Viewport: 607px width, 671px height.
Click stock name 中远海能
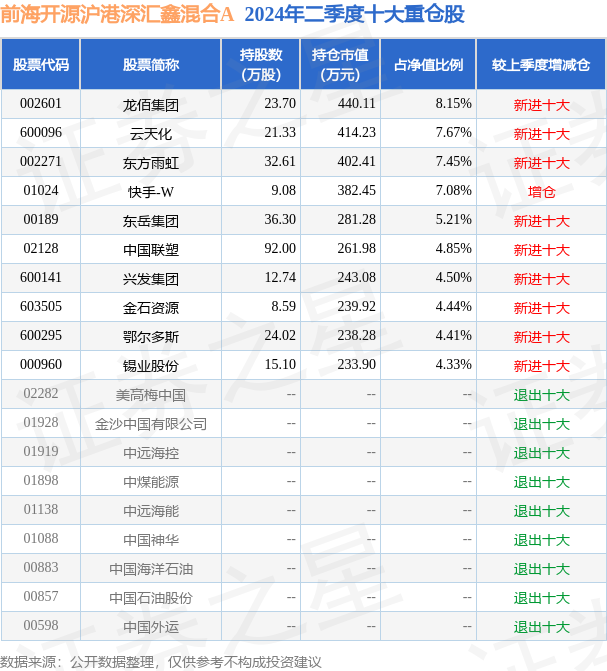[x=151, y=511]
